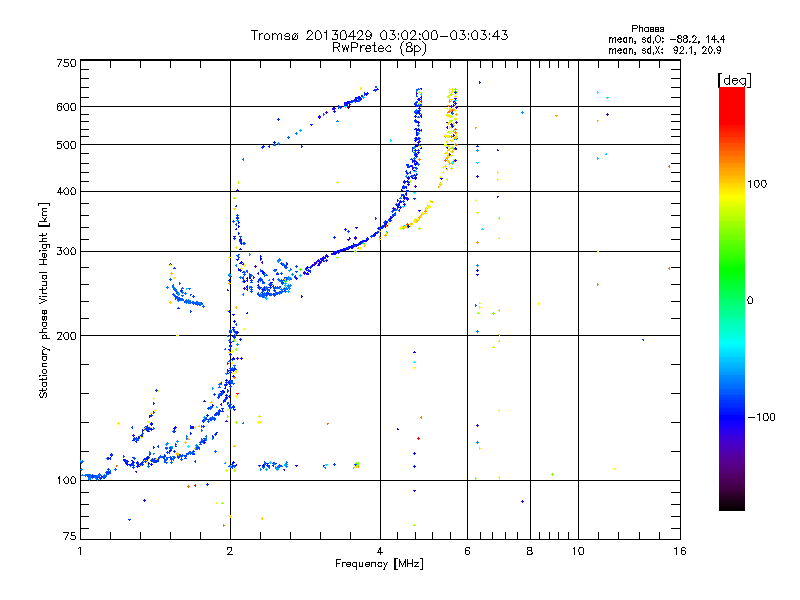Click the frequency axis tick label "1"
The height and width of the screenshot is (600, 800).
[80, 551]
